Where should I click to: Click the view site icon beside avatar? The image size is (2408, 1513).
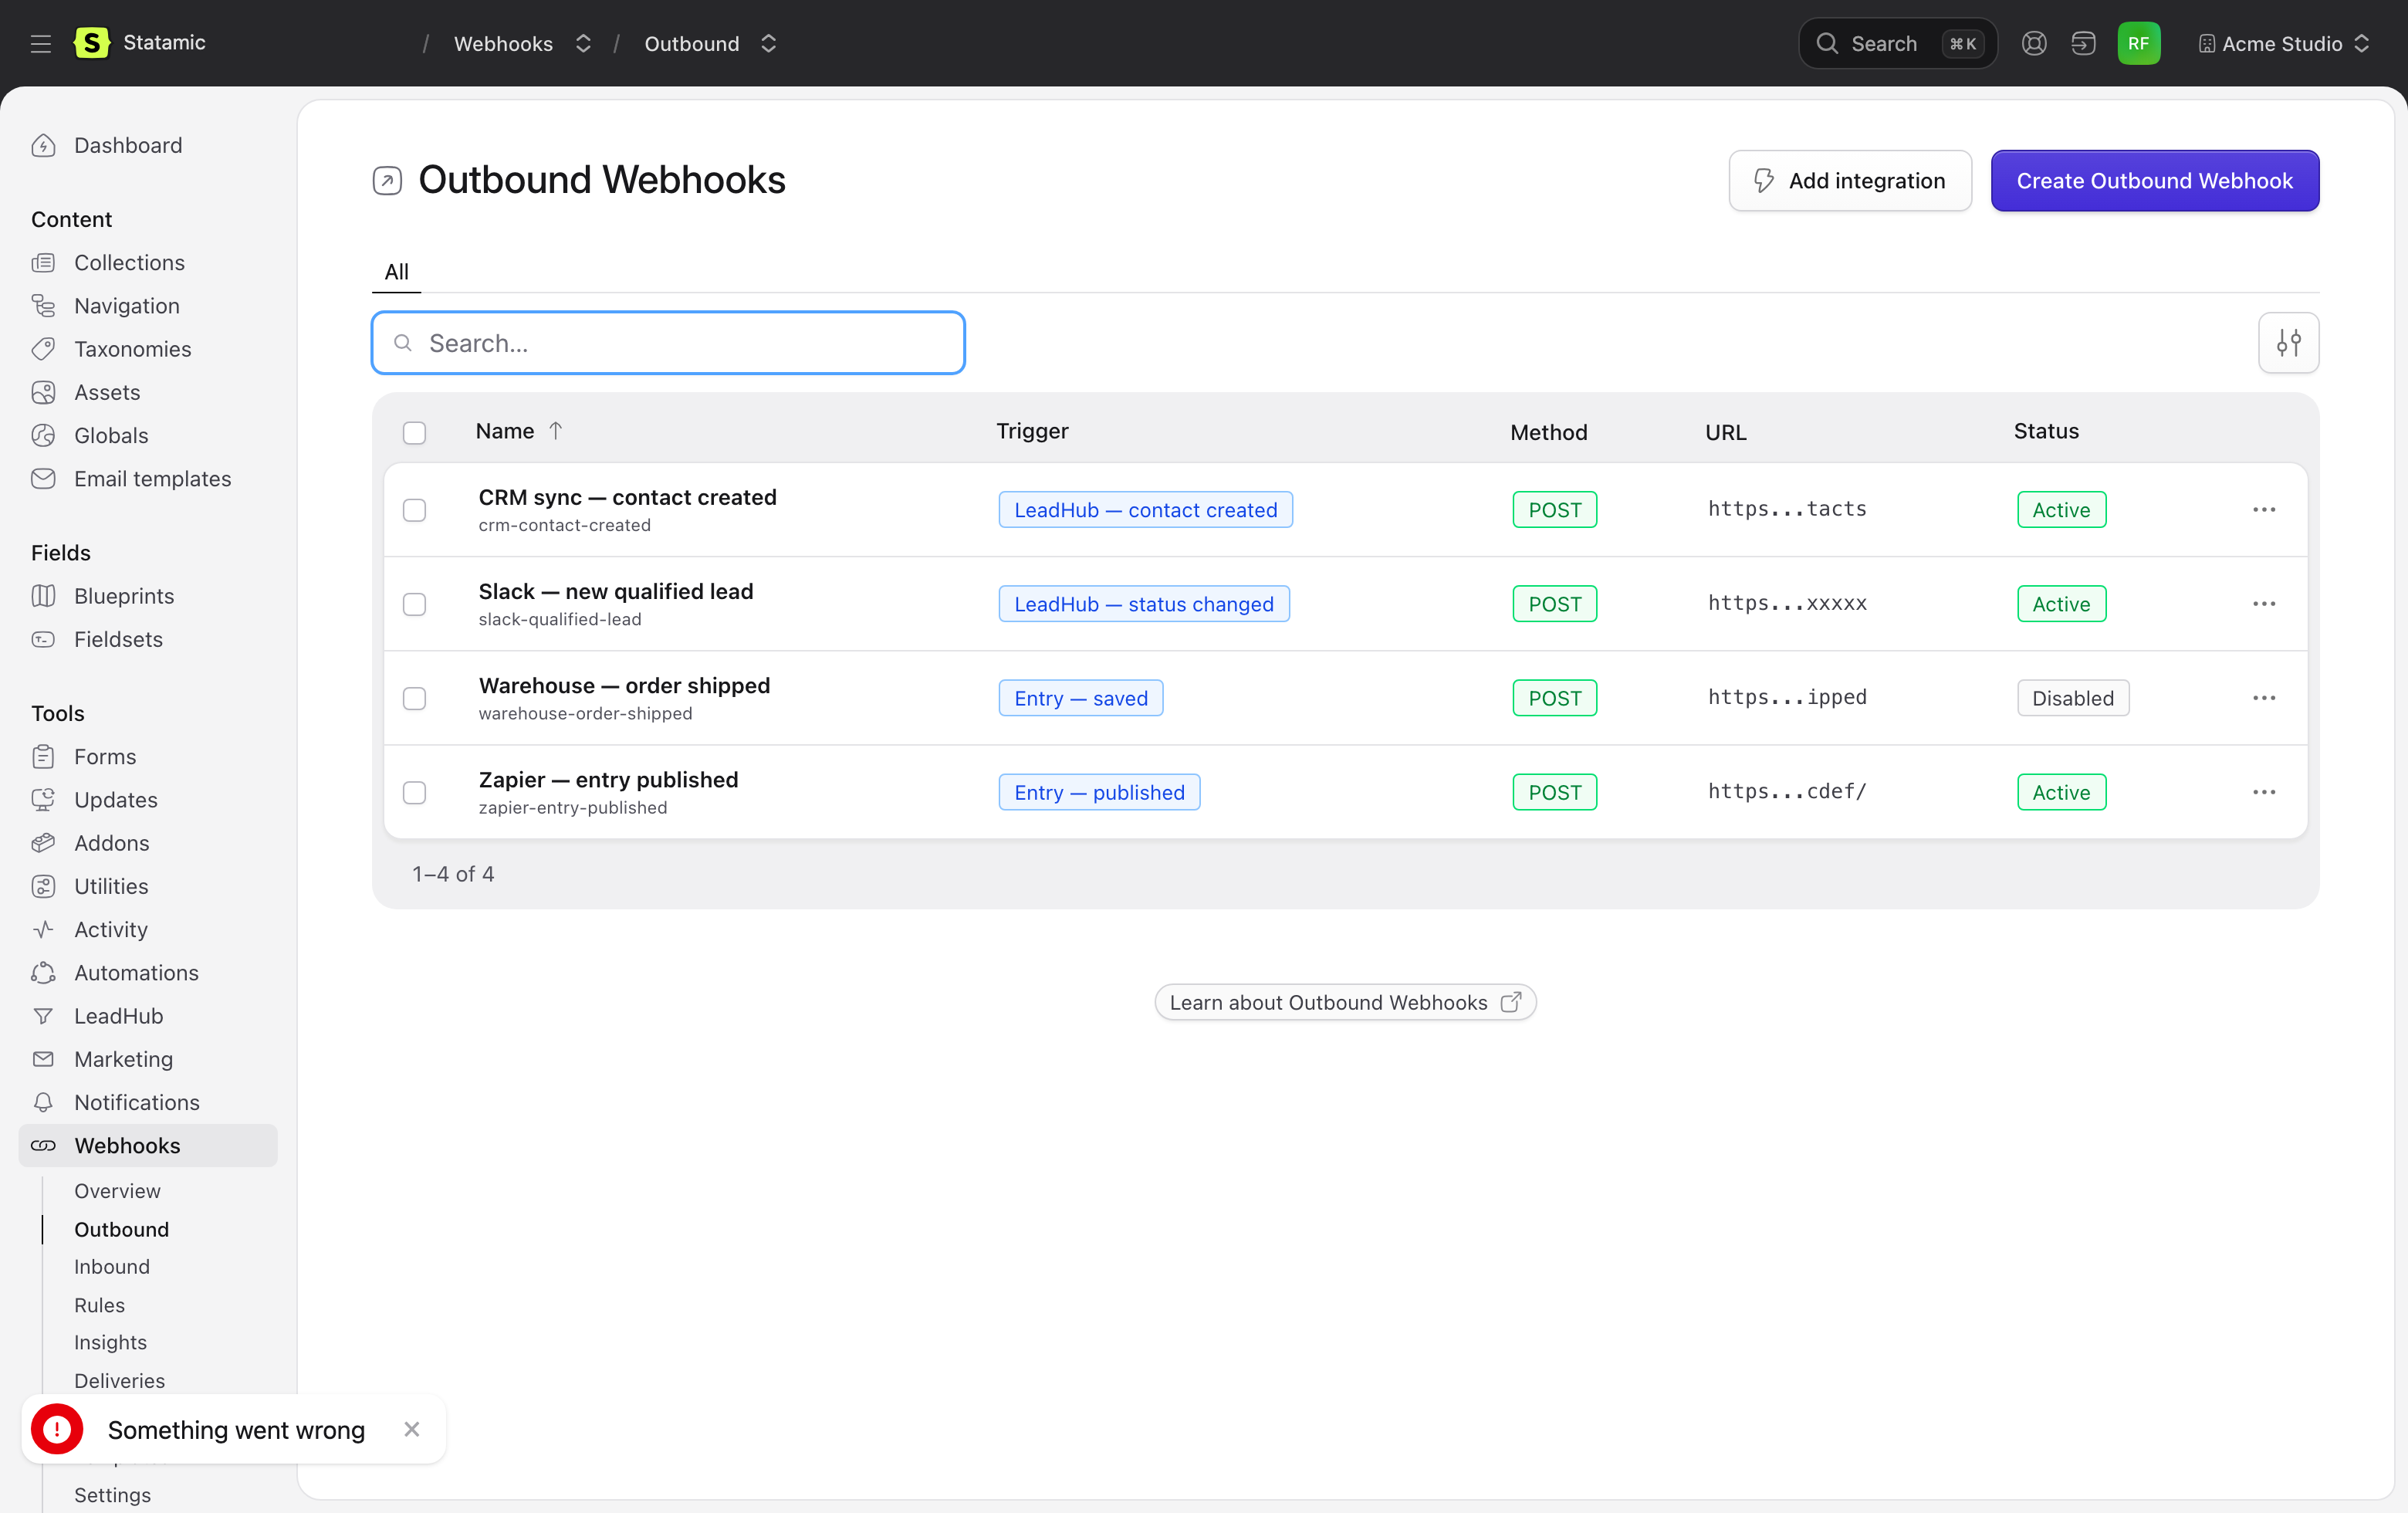(x=2083, y=43)
